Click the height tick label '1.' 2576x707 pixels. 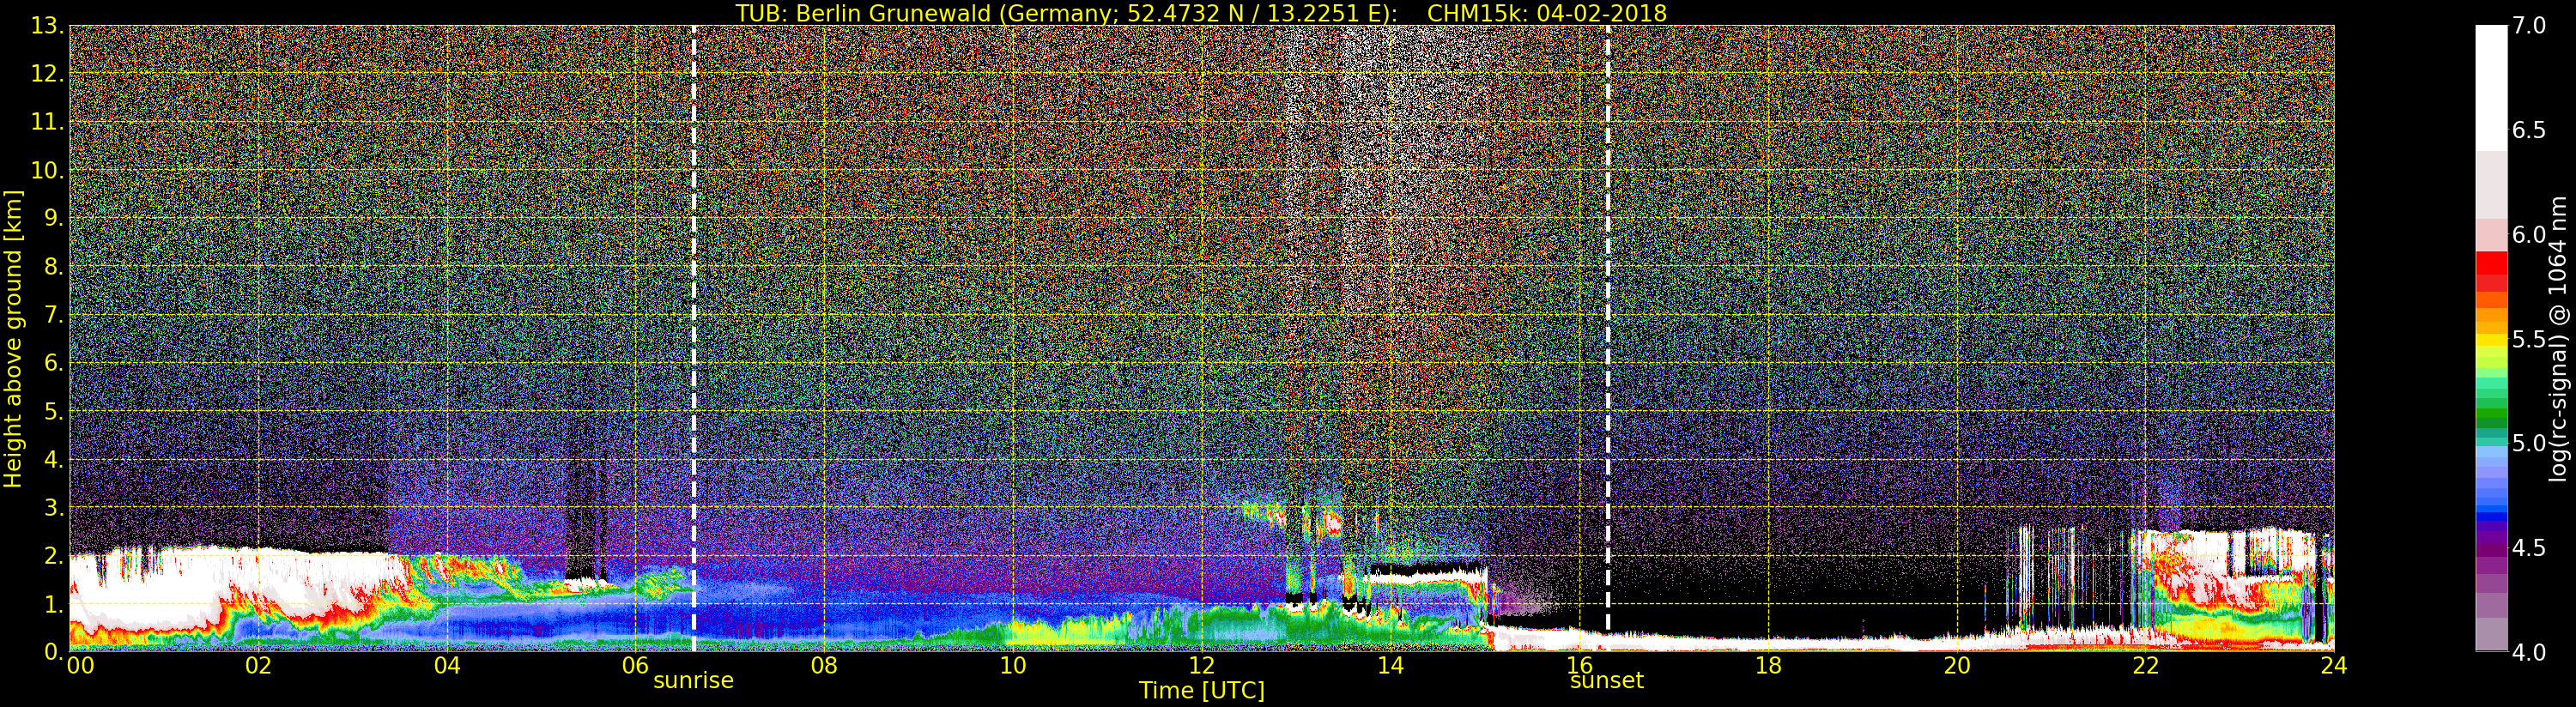point(53,603)
